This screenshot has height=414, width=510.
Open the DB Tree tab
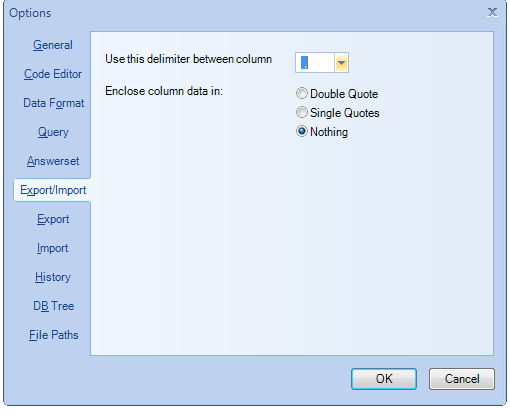[53, 306]
